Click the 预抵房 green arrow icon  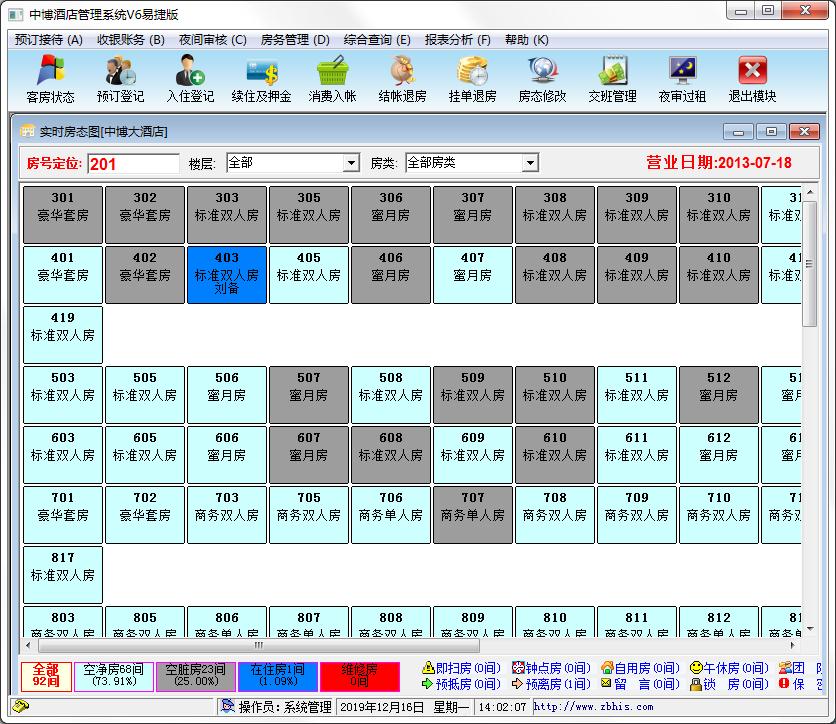pyautogui.click(x=428, y=683)
